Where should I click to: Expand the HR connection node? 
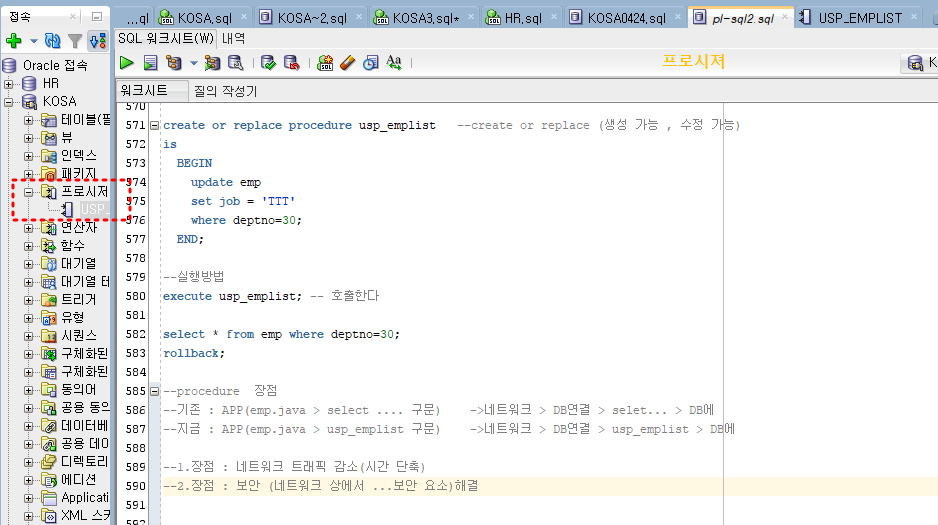pyautogui.click(x=9, y=84)
